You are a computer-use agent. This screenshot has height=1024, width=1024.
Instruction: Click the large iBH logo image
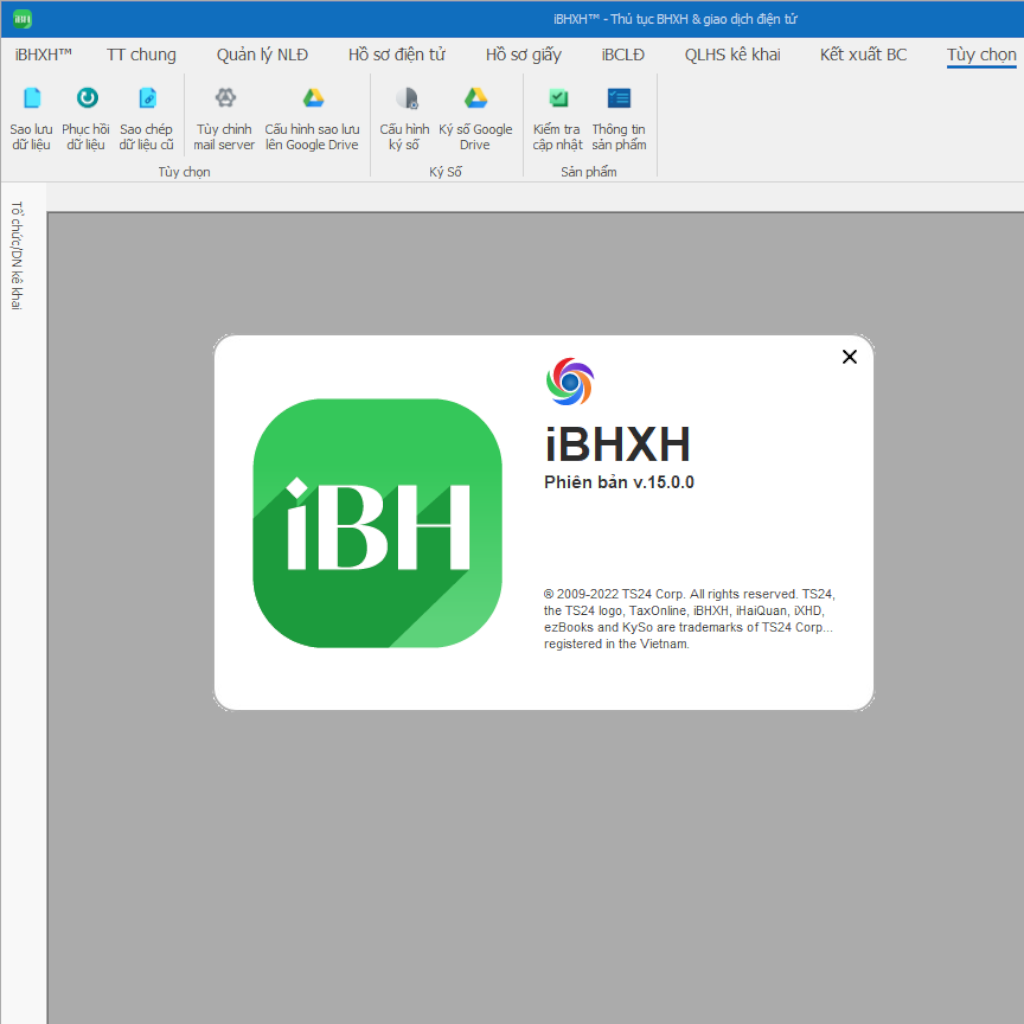coord(377,523)
